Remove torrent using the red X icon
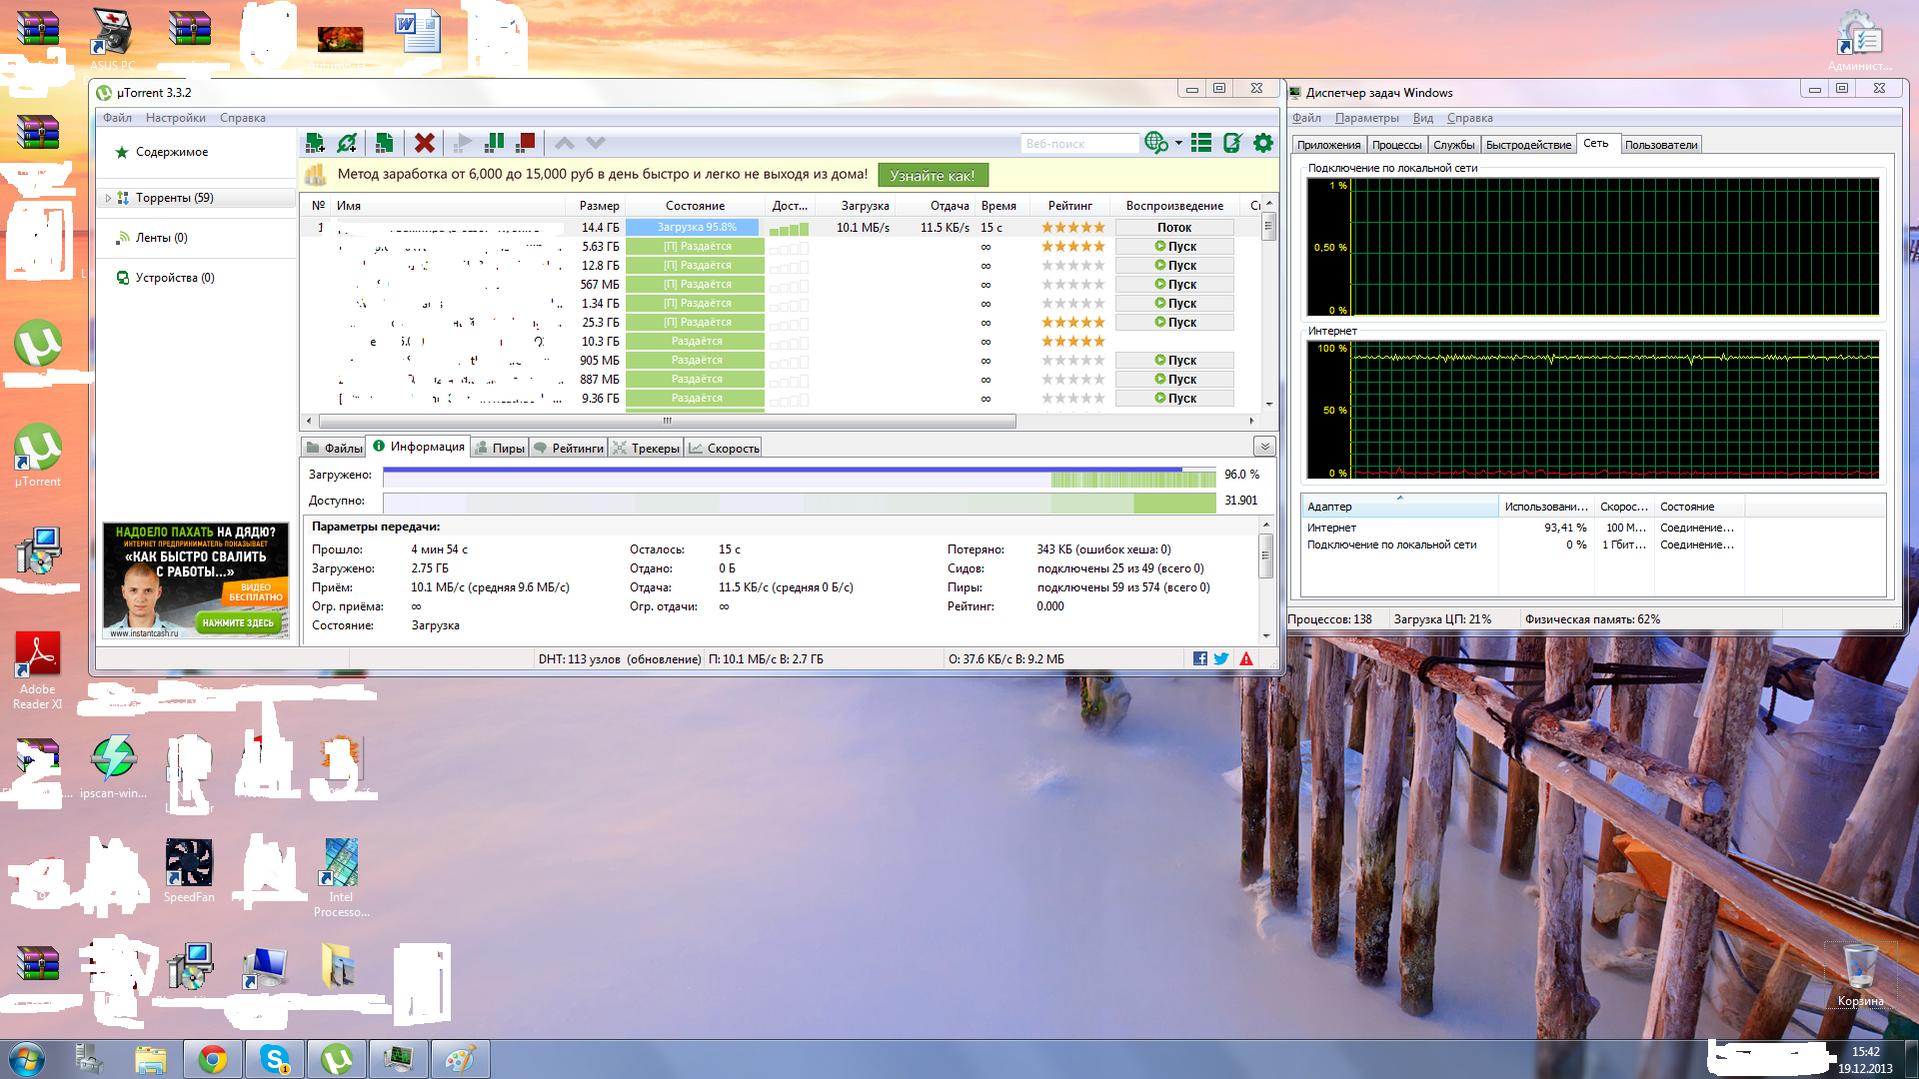This screenshot has width=1919, height=1079. click(424, 143)
